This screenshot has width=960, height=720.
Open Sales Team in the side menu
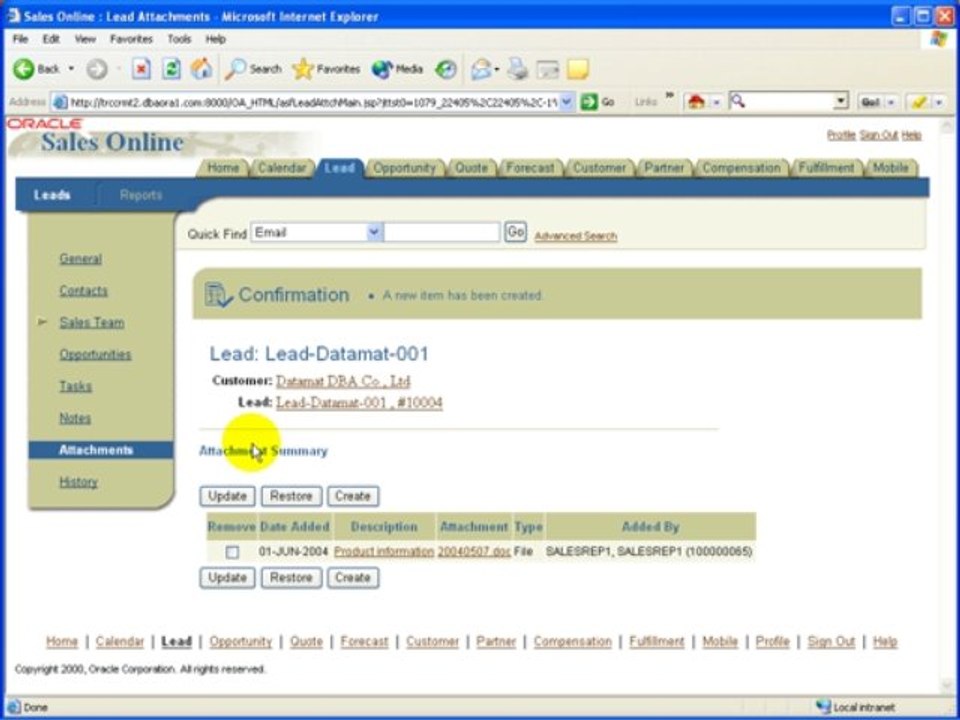(92, 323)
